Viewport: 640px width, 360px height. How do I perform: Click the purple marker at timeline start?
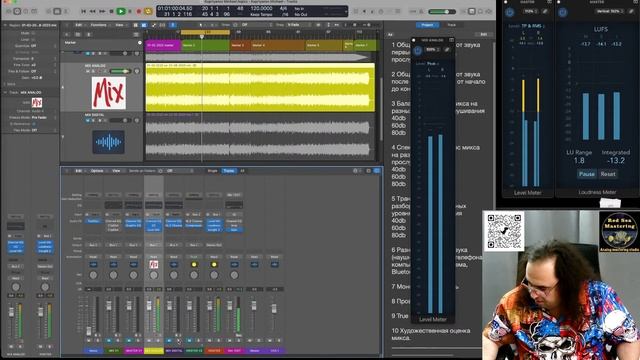[x=163, y=45]
